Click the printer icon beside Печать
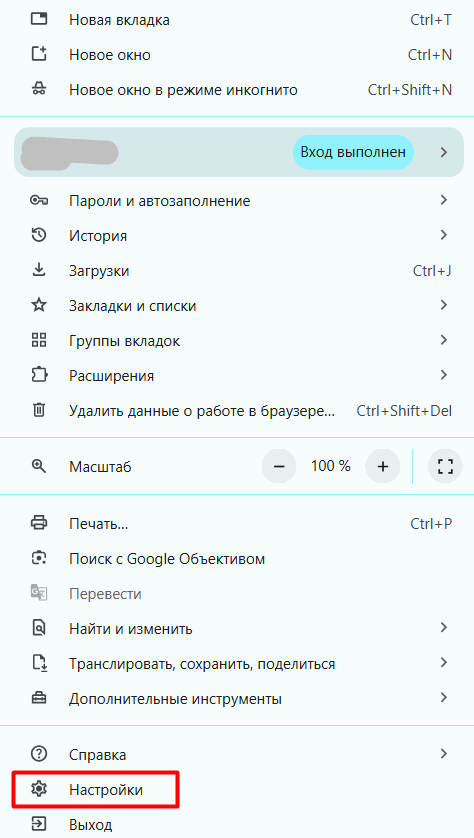The height and width of the screenshot is (838, 474). click(x=39, y=523)
